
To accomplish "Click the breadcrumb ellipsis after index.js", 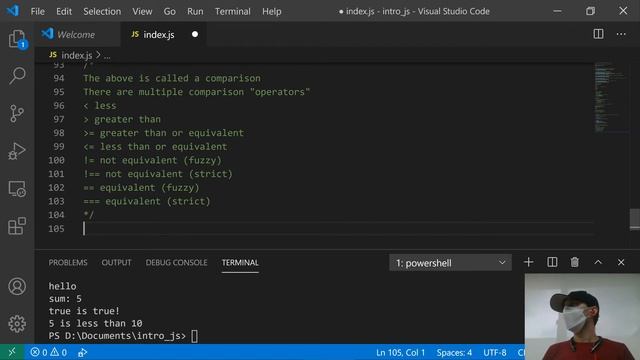I will pos(107,56).
